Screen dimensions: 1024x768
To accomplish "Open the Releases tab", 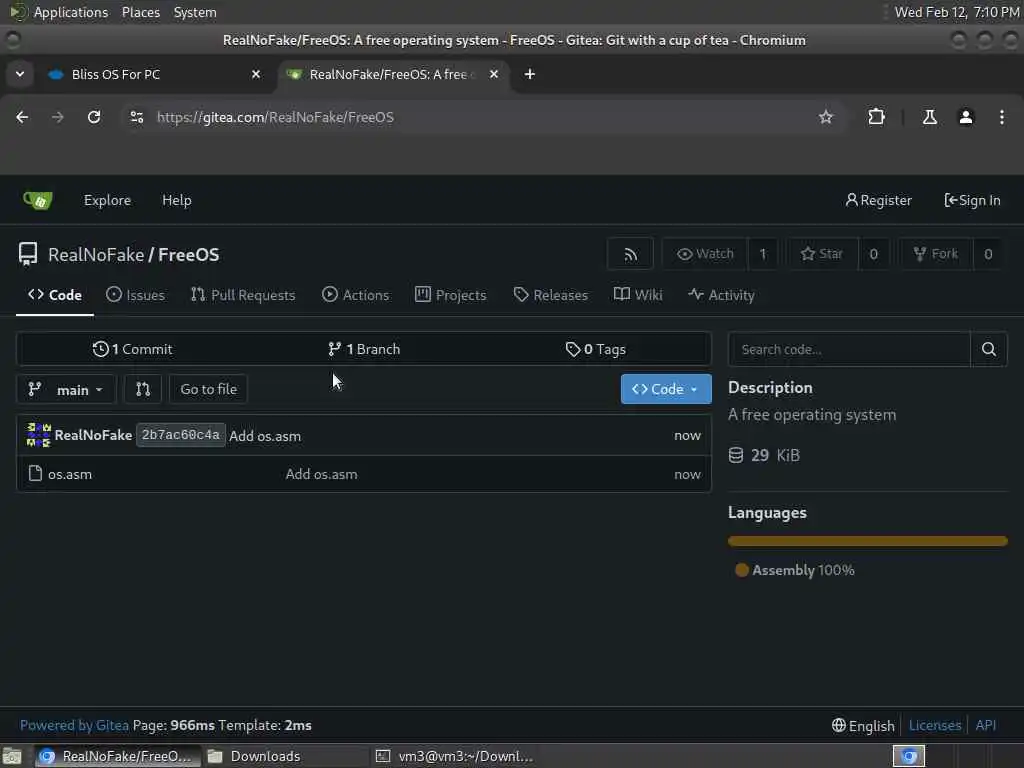I will 551,295.
